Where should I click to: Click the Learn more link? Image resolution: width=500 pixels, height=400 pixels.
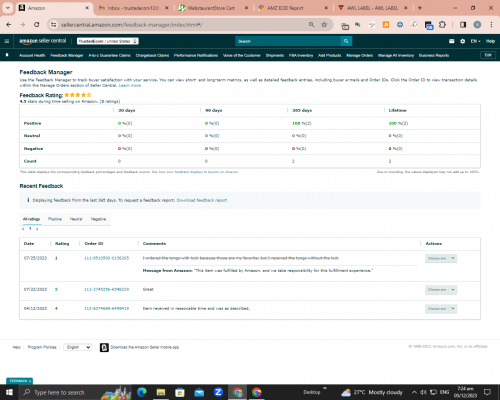(x=130, y=85)
